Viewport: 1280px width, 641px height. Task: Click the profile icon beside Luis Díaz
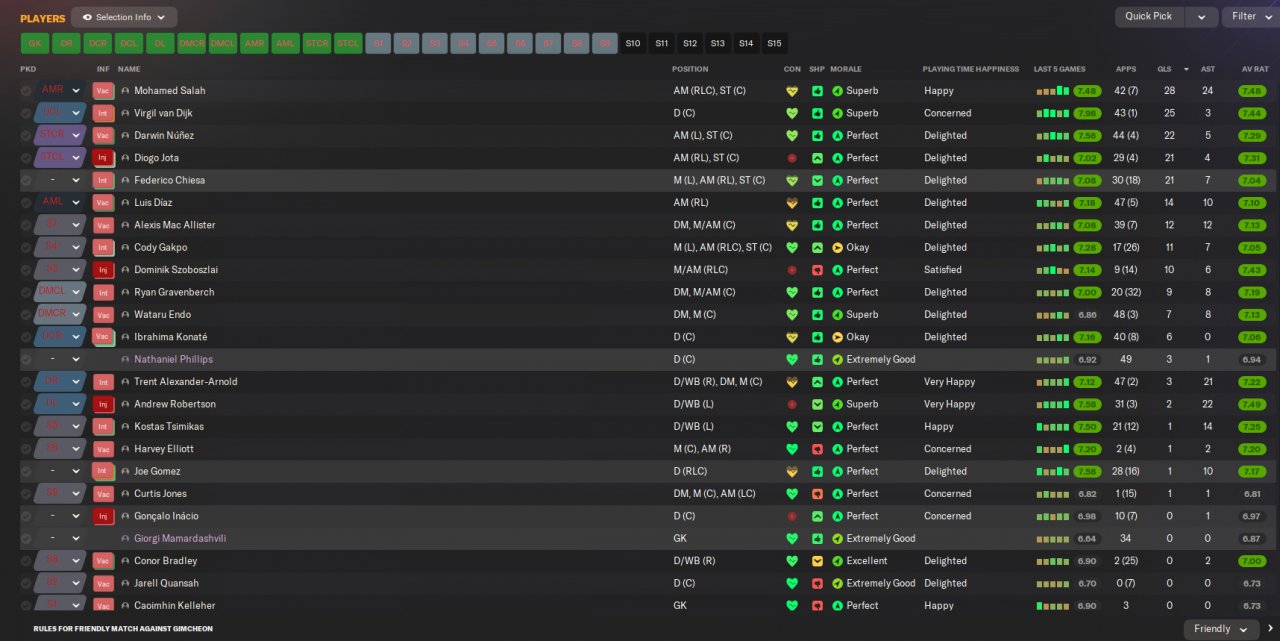125,202
